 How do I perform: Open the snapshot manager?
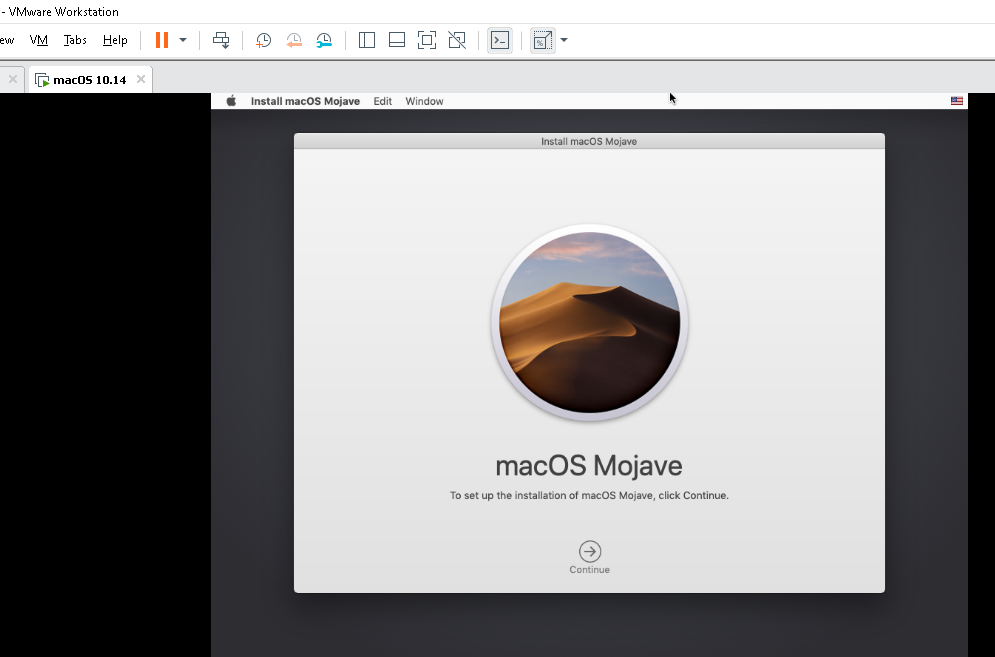tap(324, 40)
